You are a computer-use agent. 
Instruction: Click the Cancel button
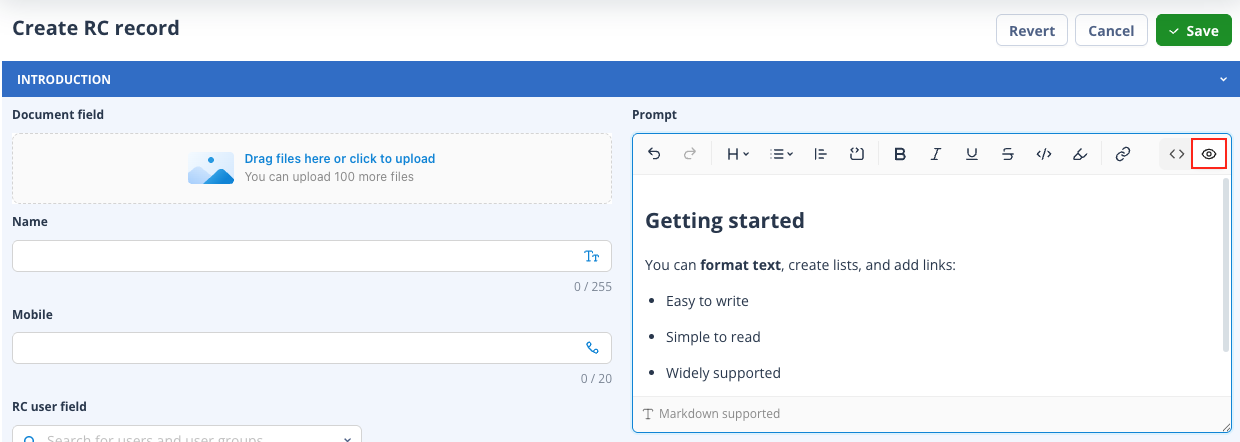pyautogui.click(x=1111, y=30)
